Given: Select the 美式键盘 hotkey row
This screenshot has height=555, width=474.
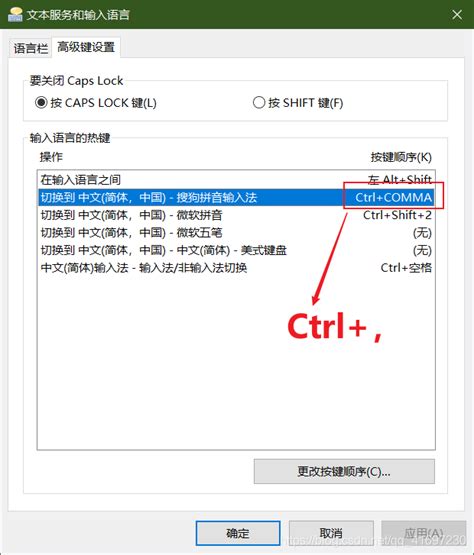Looking at the screenshot, I should [236, 250].
